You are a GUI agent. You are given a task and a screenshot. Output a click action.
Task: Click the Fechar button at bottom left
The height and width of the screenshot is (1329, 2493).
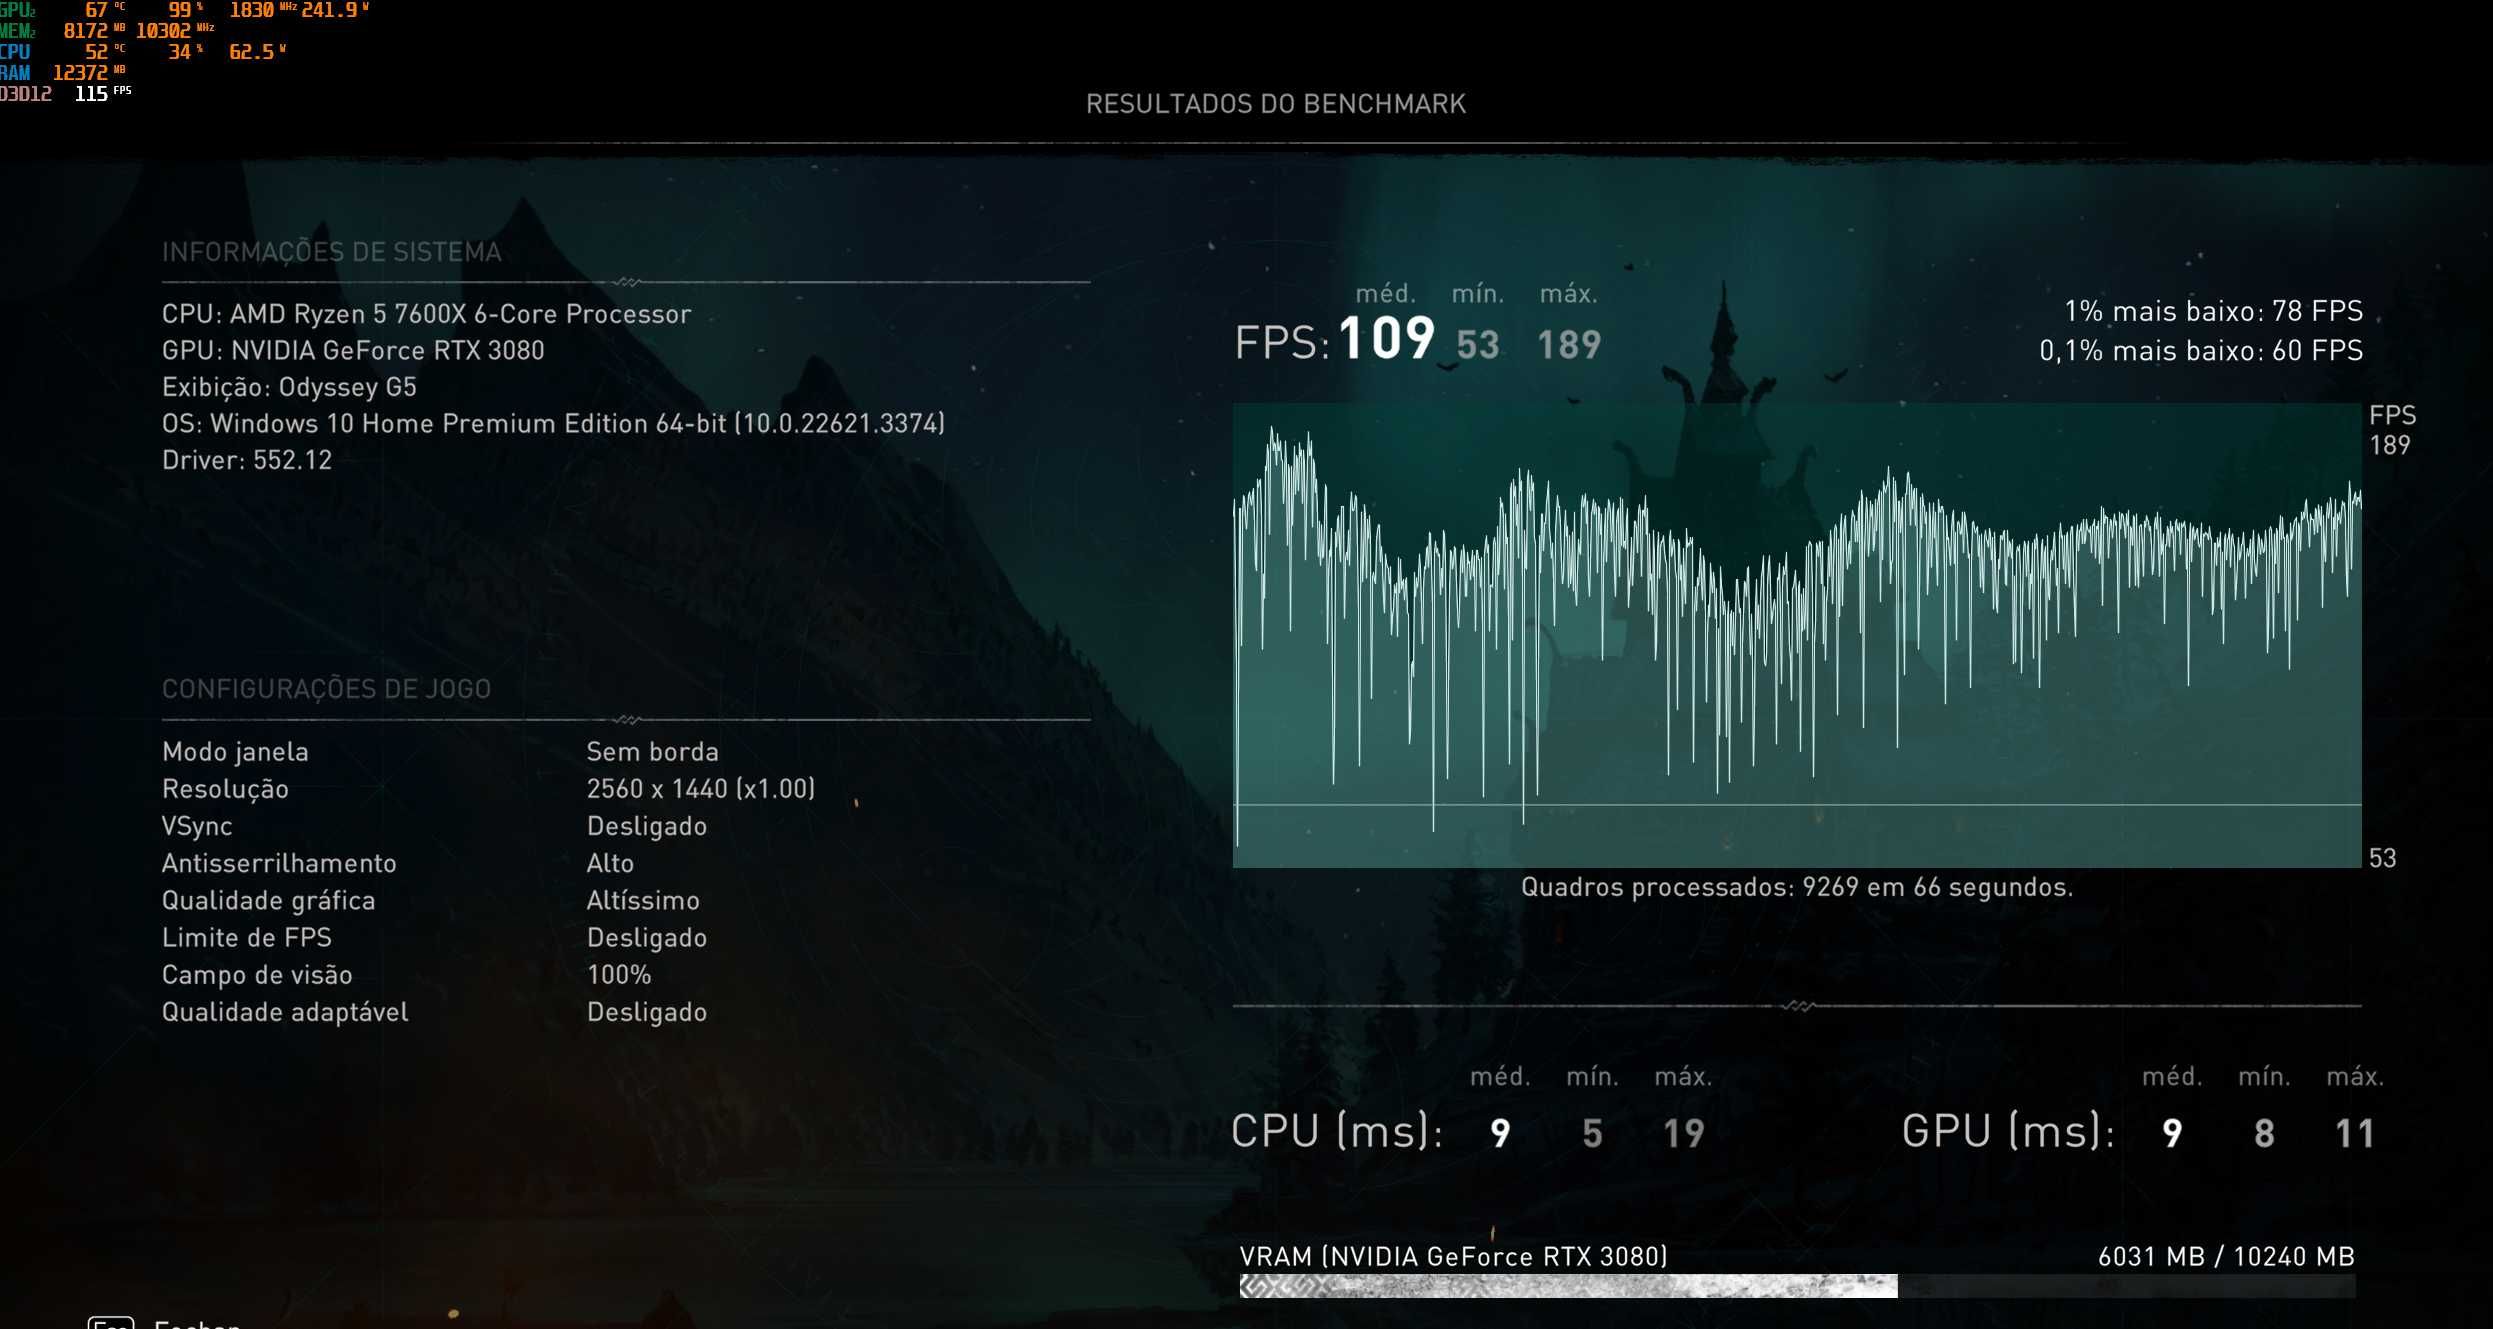[x=197, y=1323]
